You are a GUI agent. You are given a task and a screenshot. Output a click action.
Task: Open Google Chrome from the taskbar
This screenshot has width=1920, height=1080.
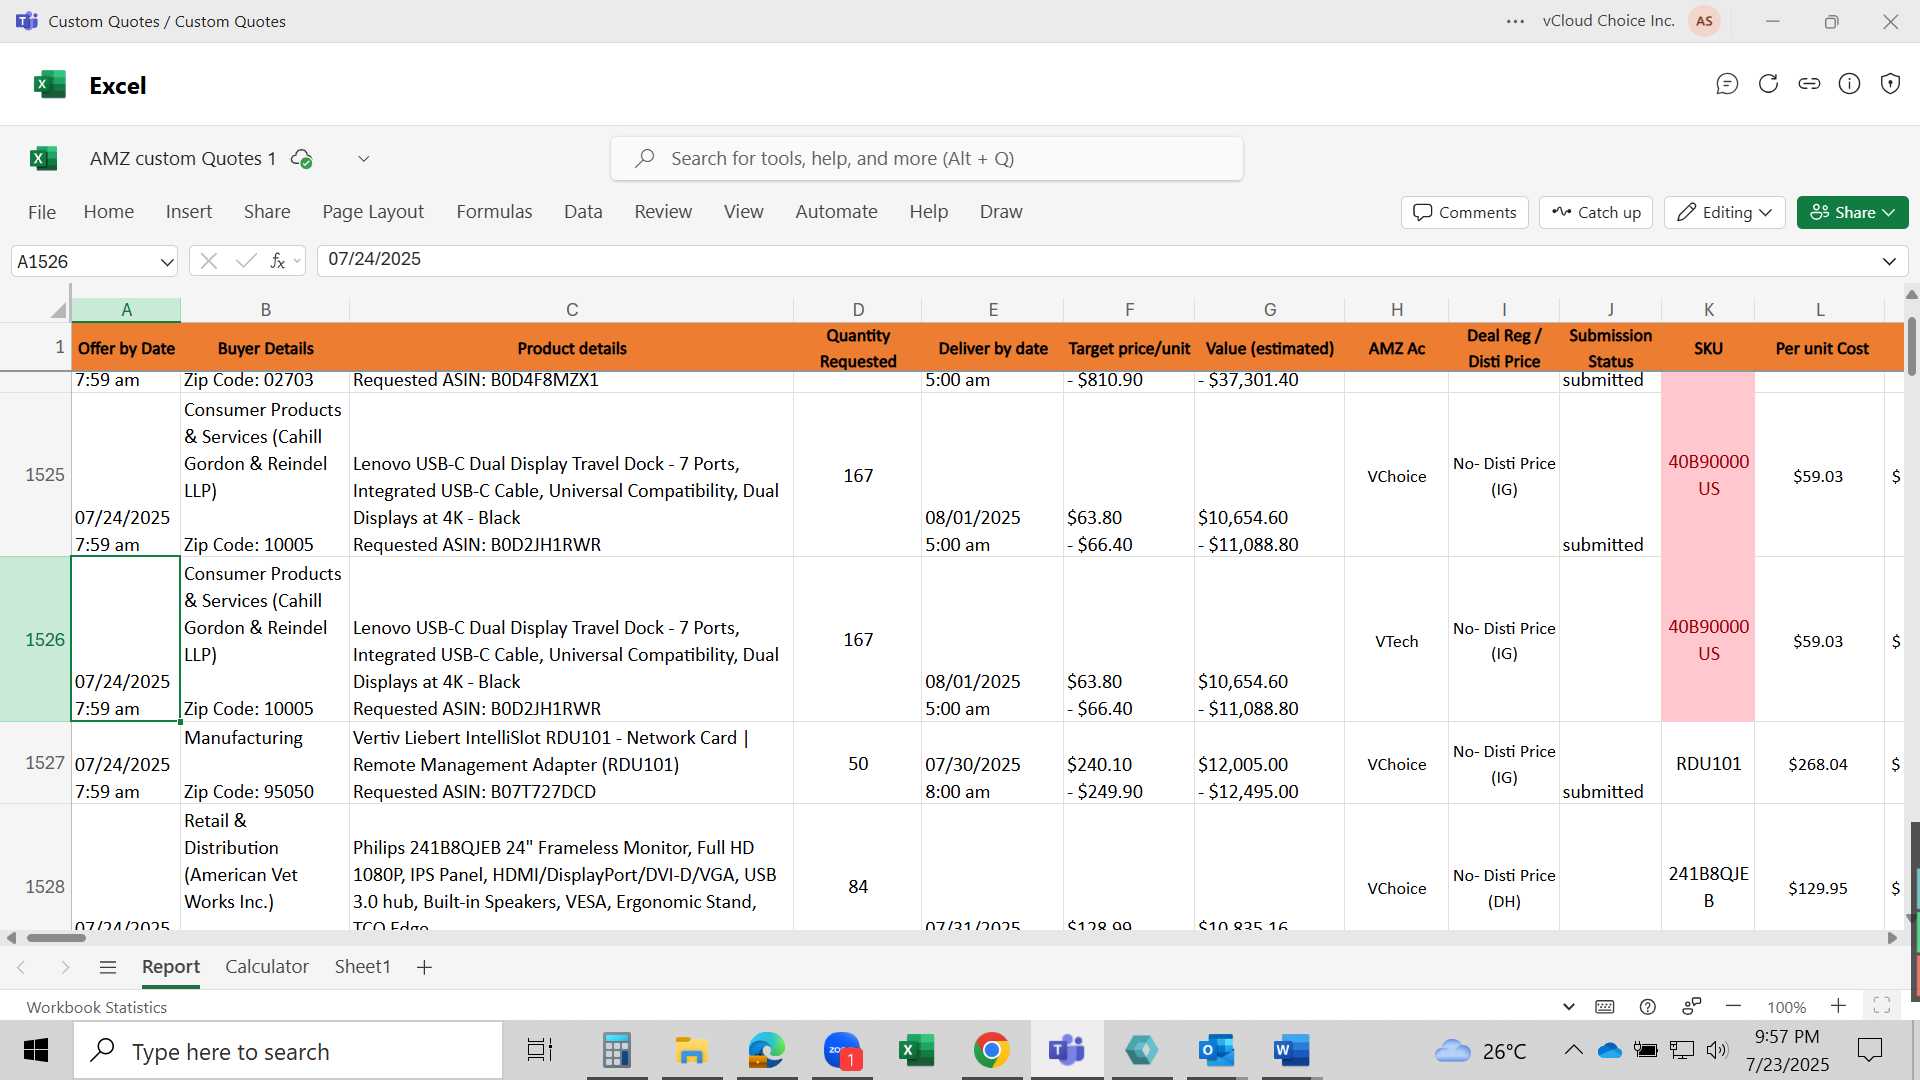991,1050
